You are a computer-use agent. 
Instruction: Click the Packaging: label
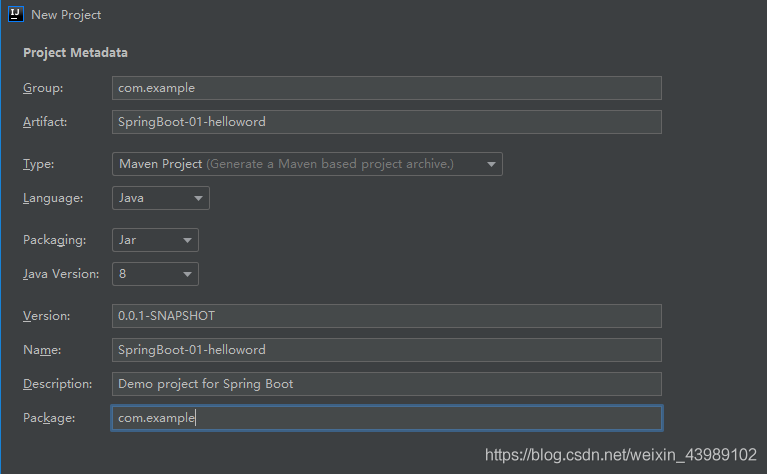click(x=54, y=240)
